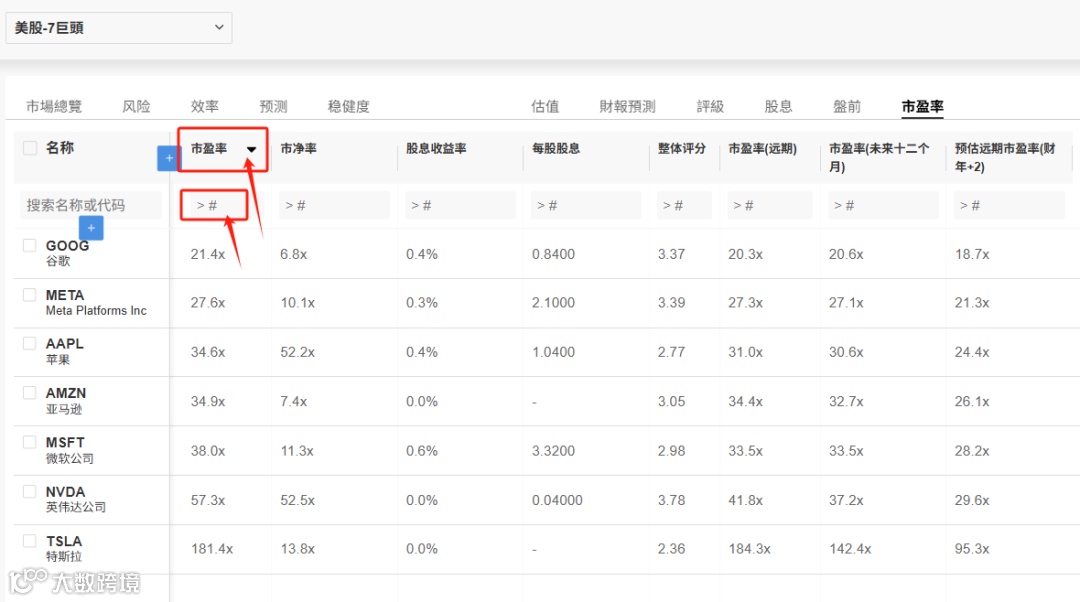Click GOOG's 18.7x estimated forward P/E
This screenshot has width=1080, height=602.
(972, 254)
